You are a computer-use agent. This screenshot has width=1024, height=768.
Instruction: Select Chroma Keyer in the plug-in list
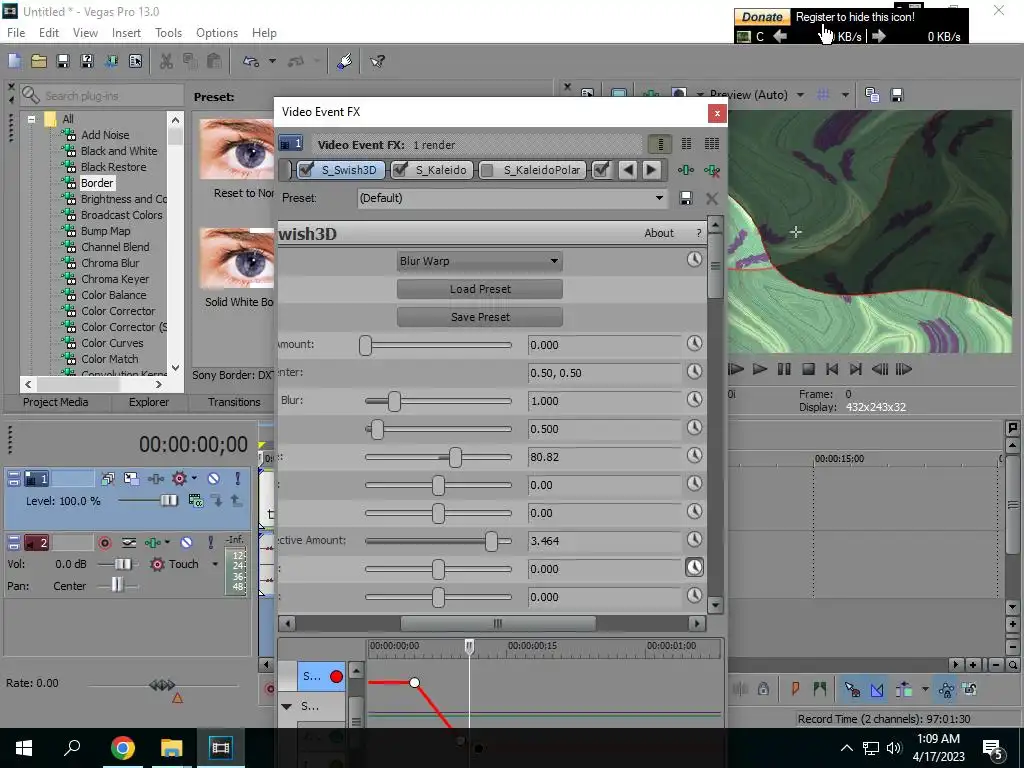(x=115, y=279)
